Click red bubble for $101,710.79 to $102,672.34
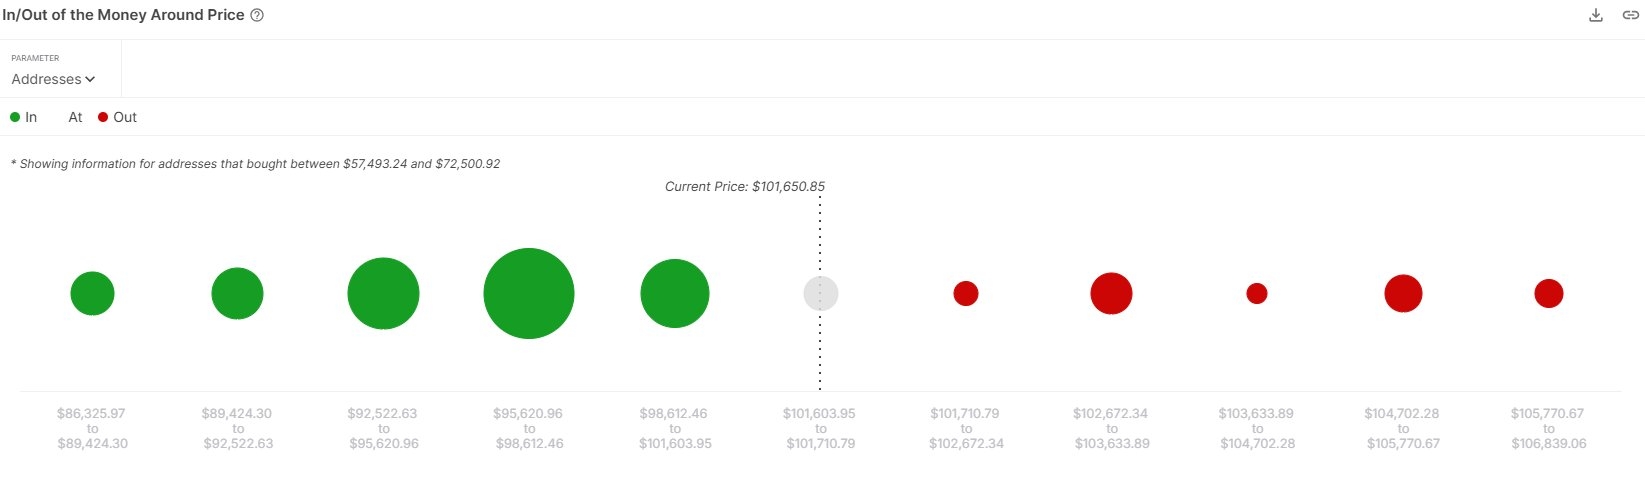Viewport: 1645px width, 481px height. click(x=966, y=293)
